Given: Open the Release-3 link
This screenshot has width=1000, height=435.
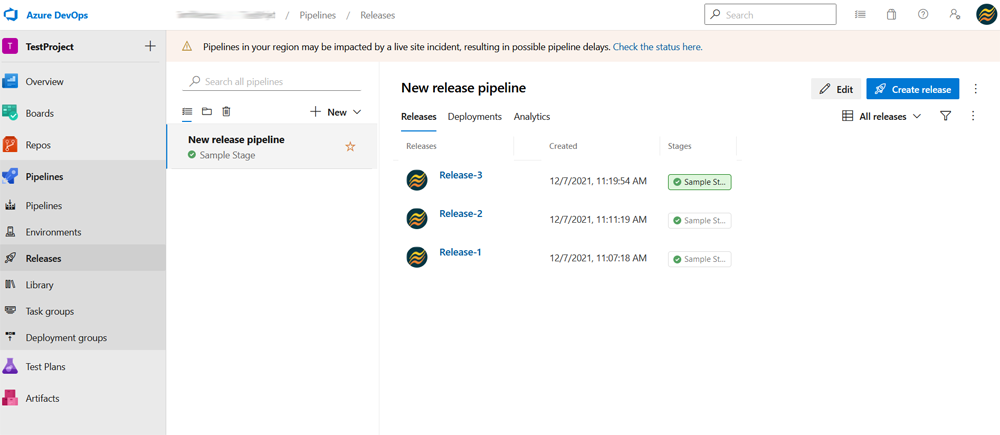Looking at the screenshot, I should [x=460, y=175].
